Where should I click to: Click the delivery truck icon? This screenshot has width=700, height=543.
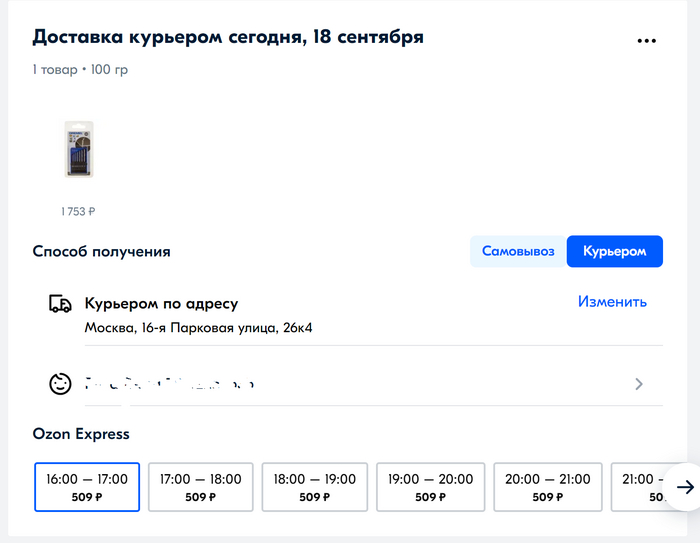[x=60, y=304]
